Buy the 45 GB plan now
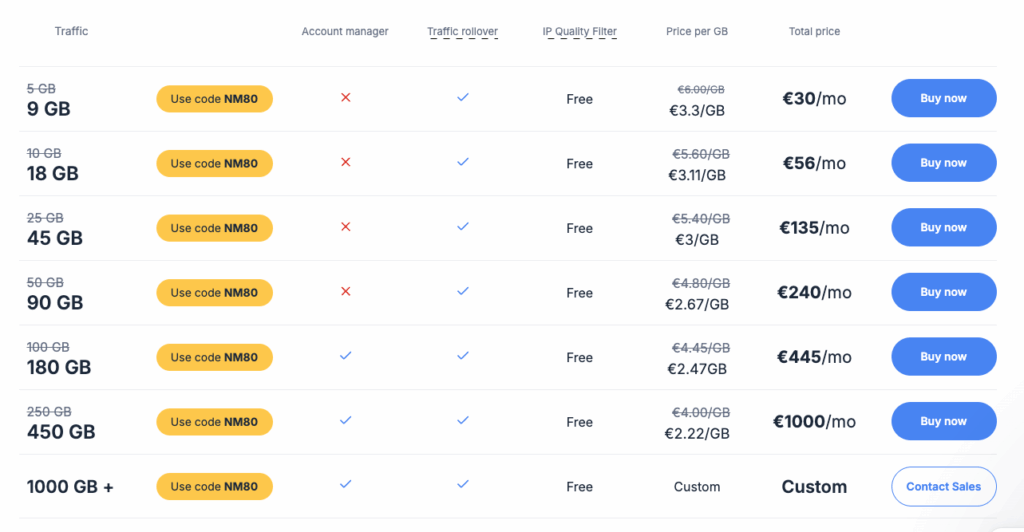Screen dimensions: 1024x532 pos(943,227)
